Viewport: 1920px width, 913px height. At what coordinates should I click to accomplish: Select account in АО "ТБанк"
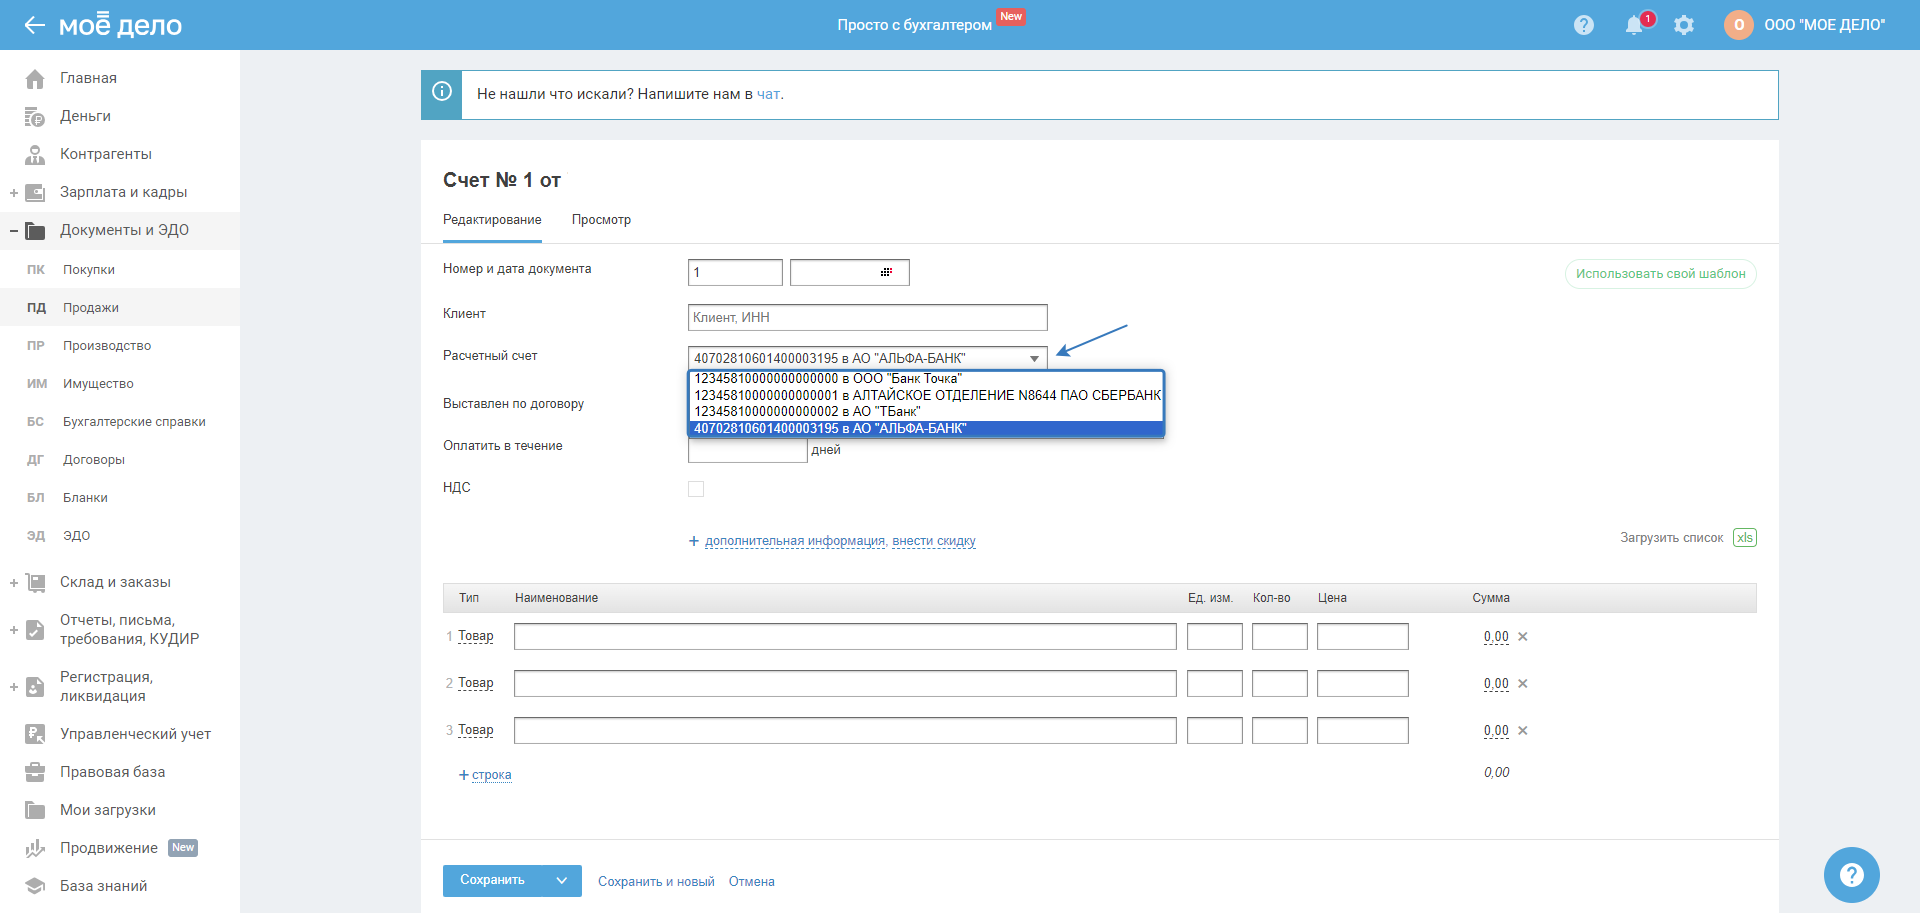click(926, 411)
